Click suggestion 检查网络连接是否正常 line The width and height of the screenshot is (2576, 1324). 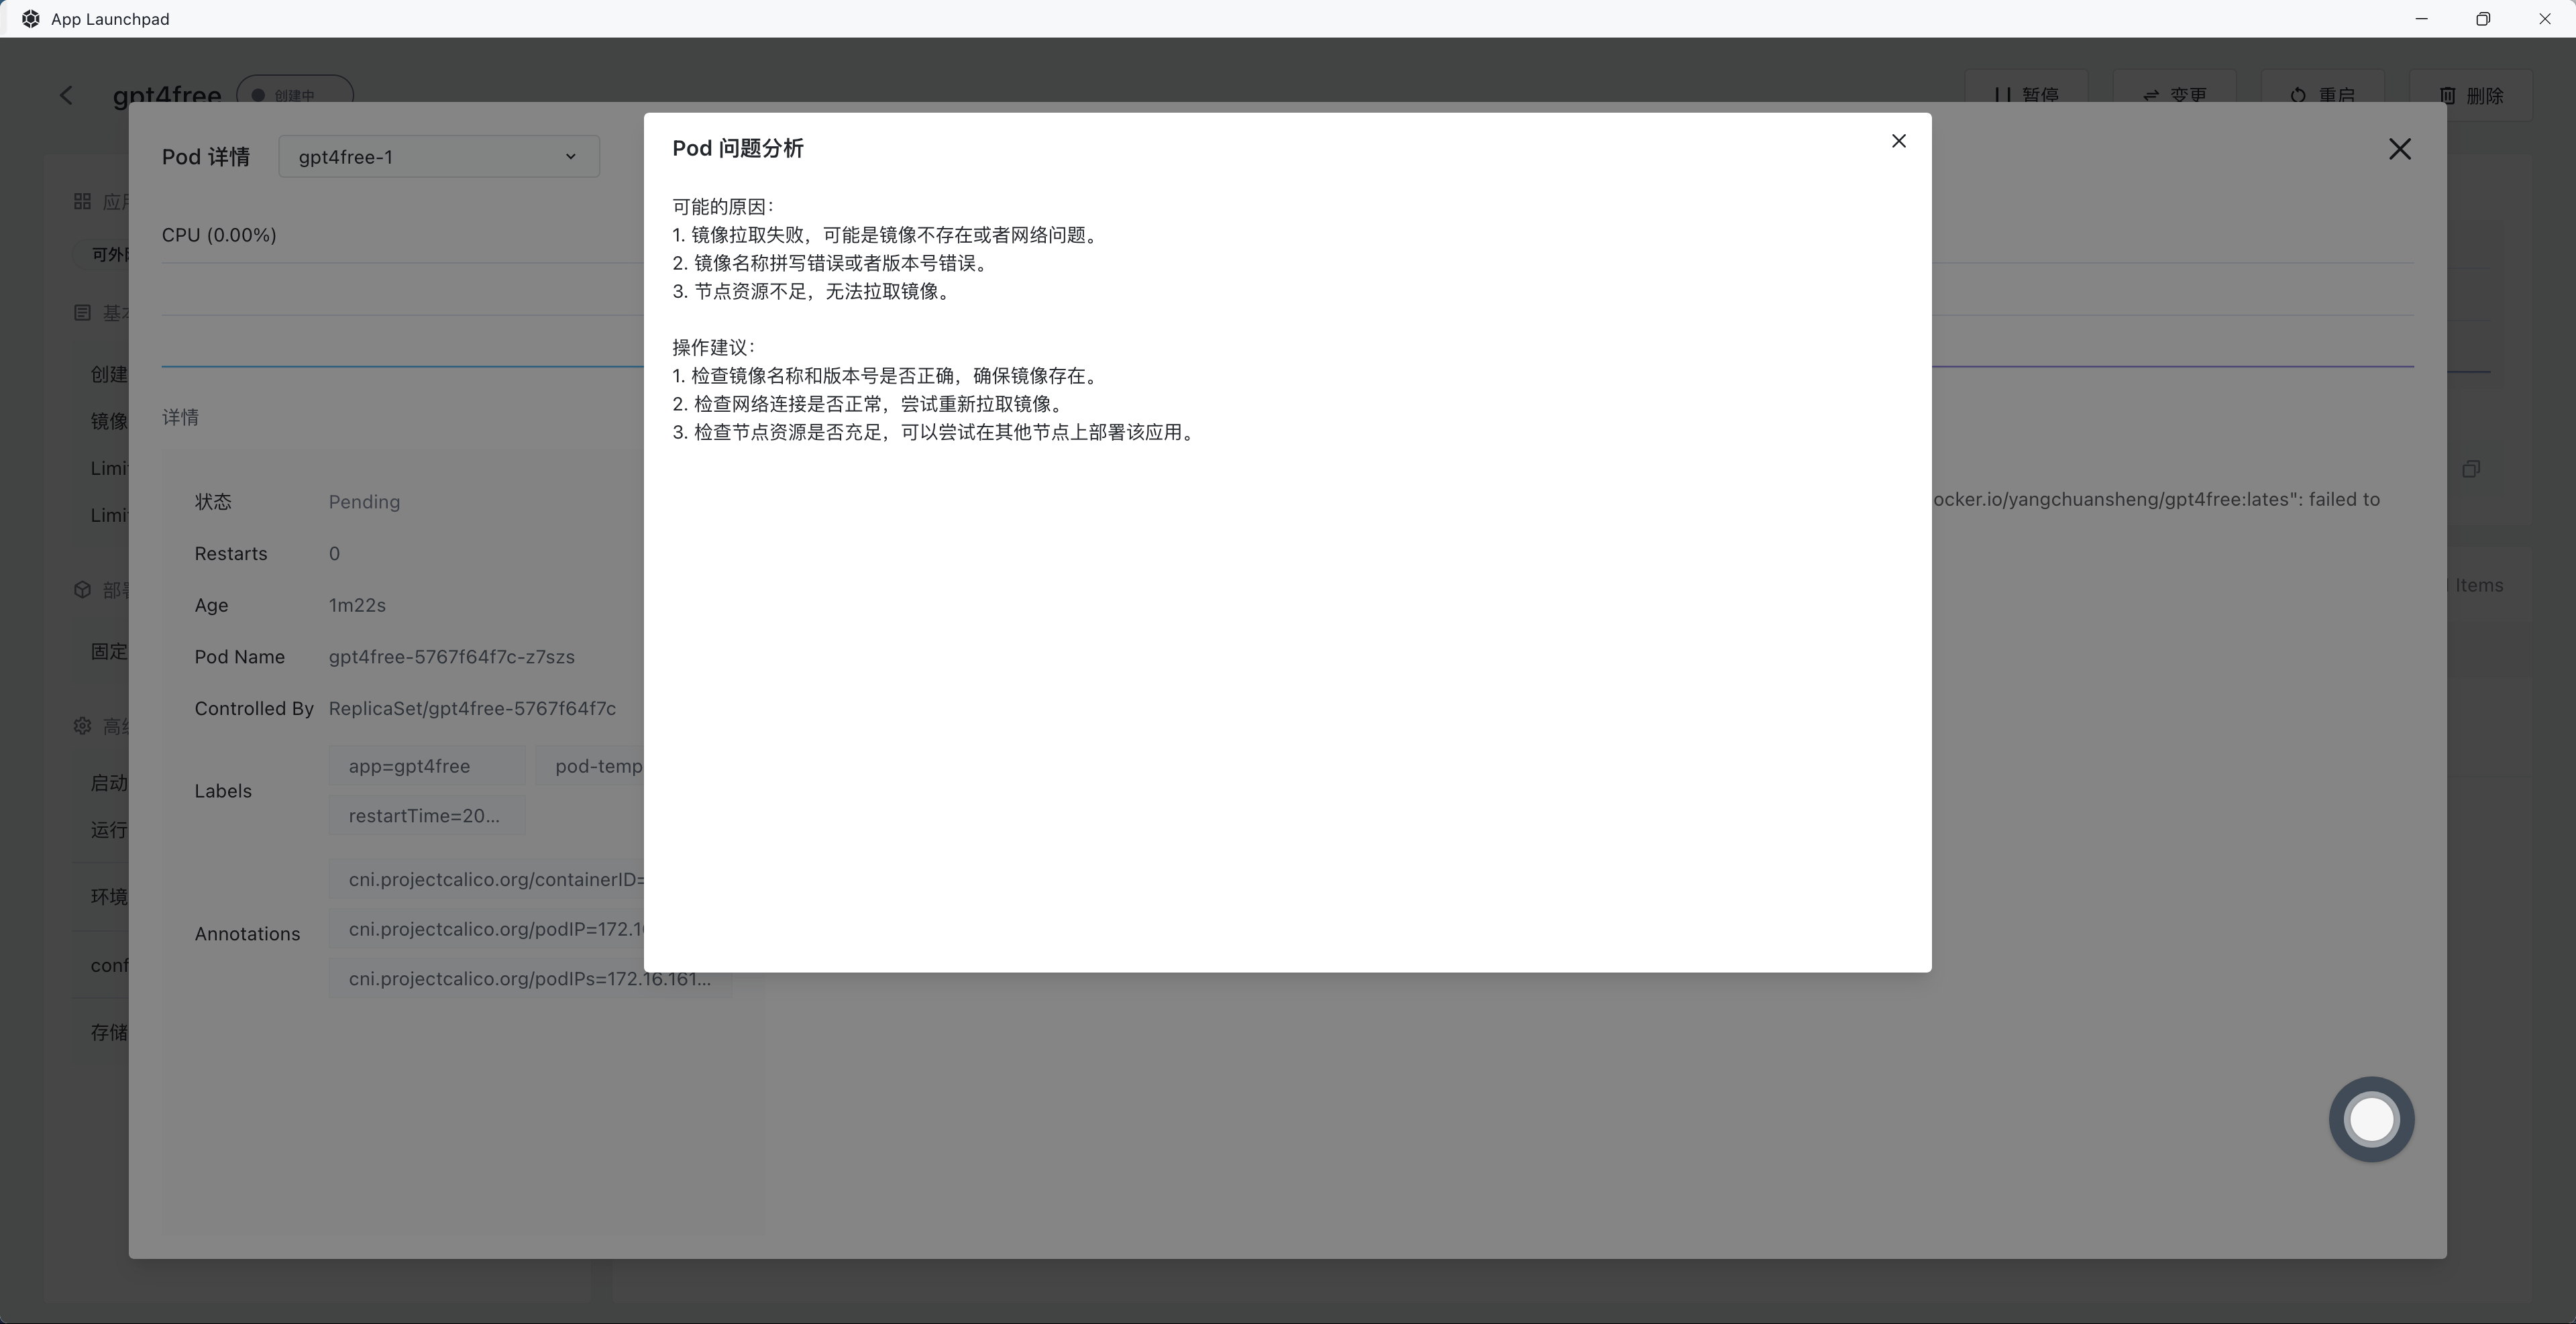tap(870, 404)
